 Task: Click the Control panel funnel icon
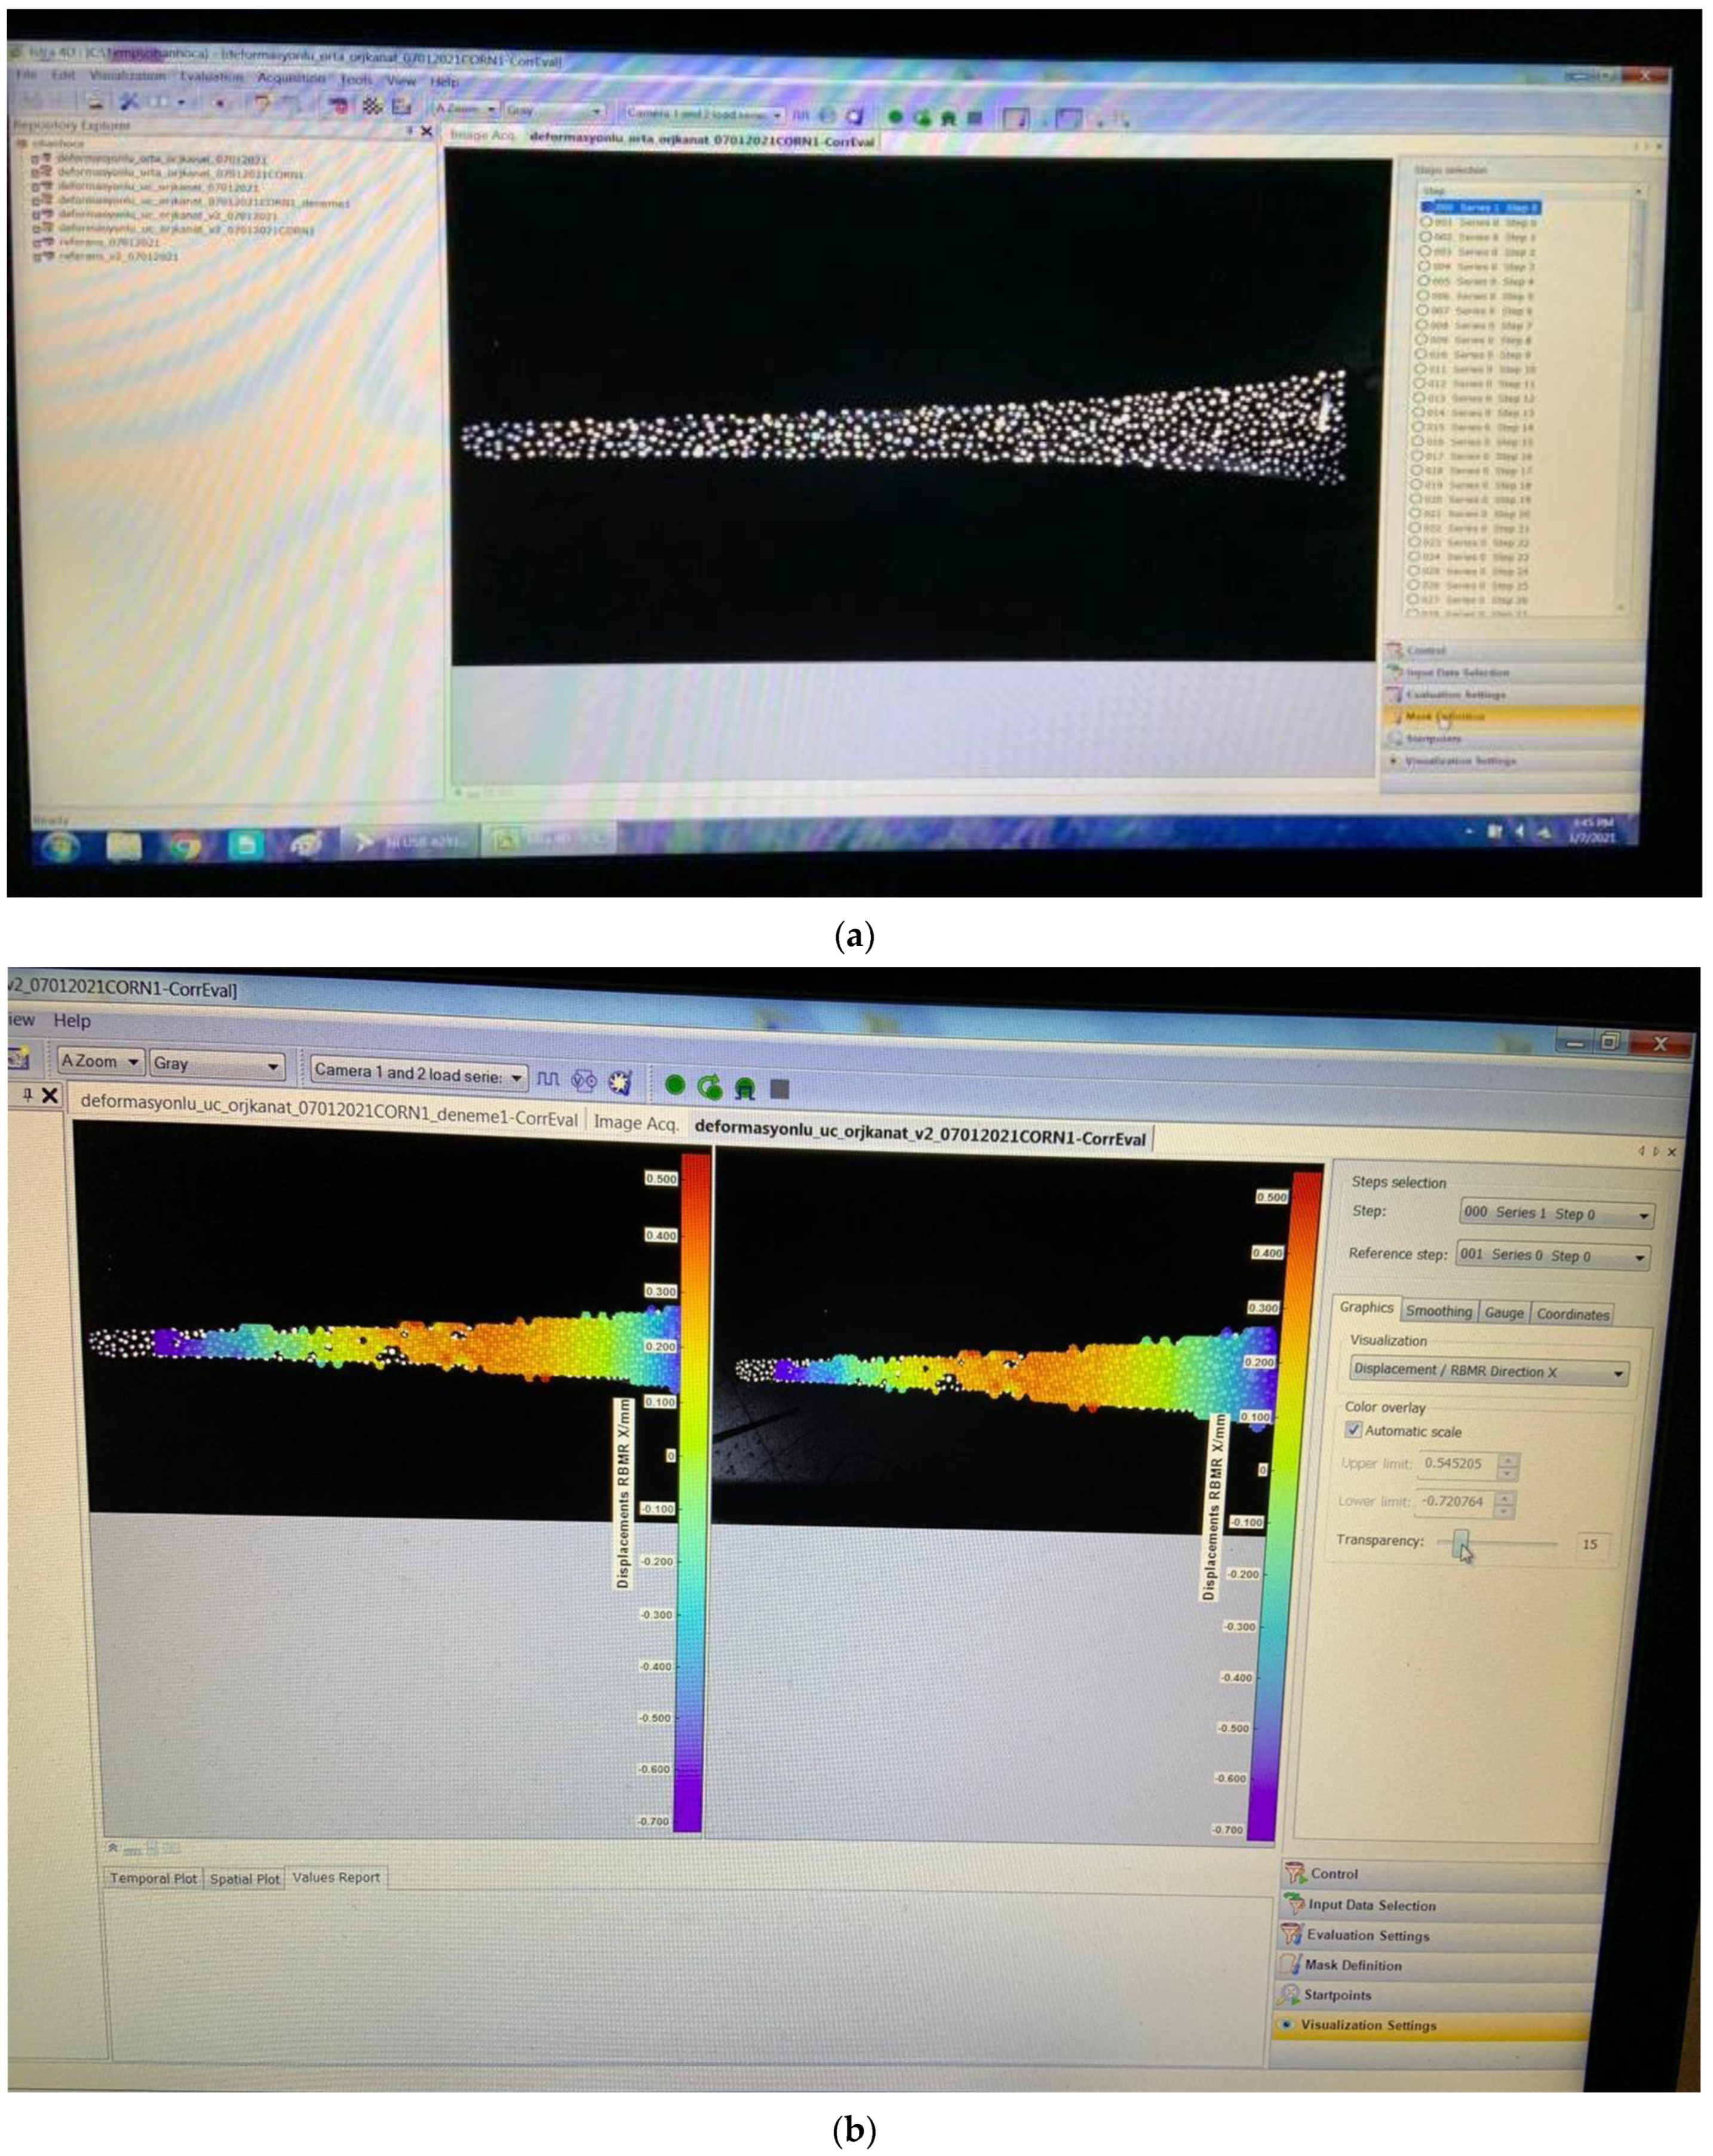tap(1296, 1873)
